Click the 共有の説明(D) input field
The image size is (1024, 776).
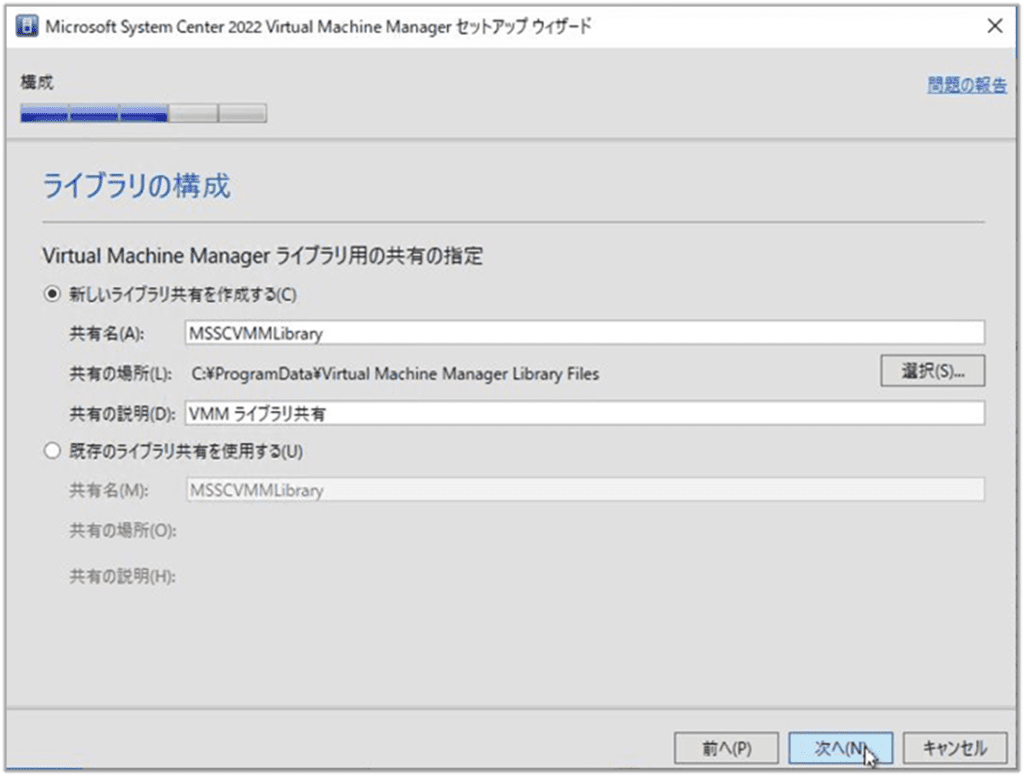[584, 413]
